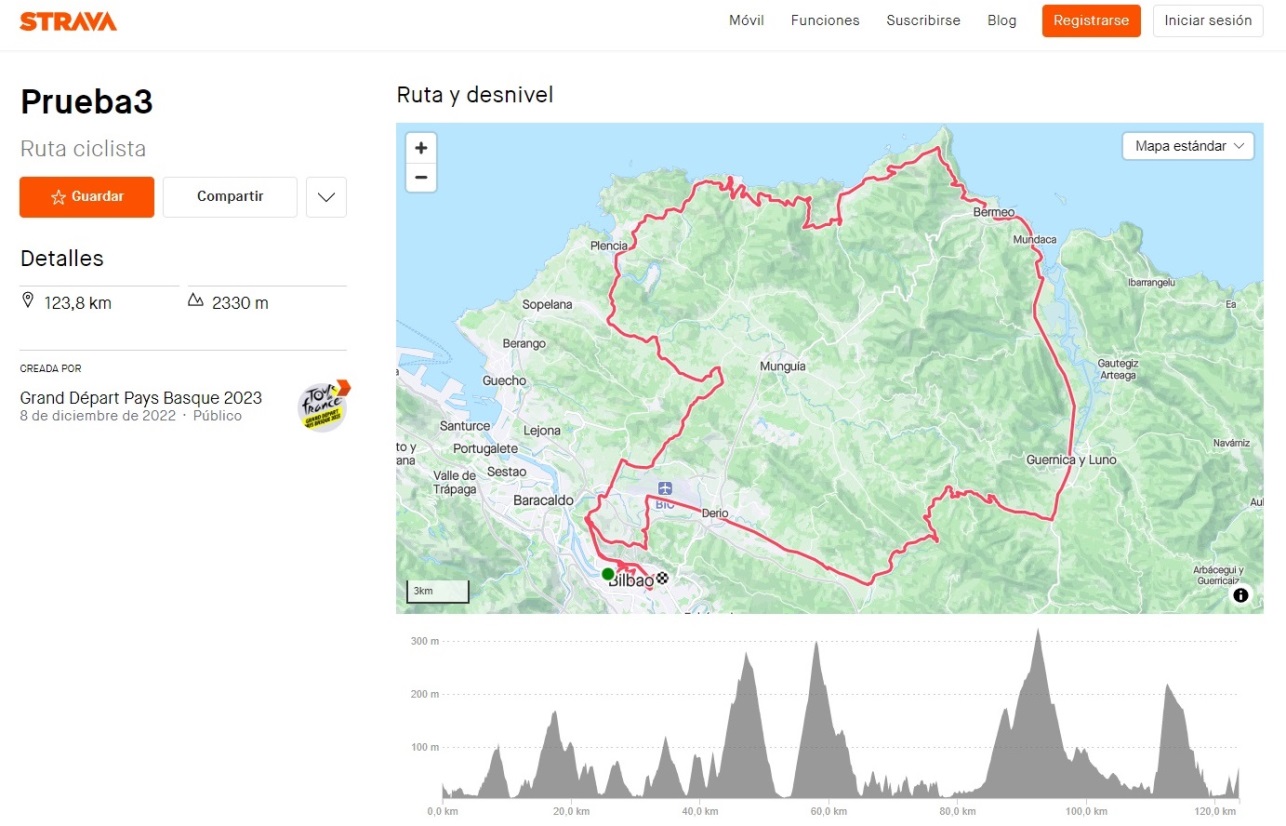Click the green route start marker
This screenshot has width=1286, height=826.
(x=608, y=574)
